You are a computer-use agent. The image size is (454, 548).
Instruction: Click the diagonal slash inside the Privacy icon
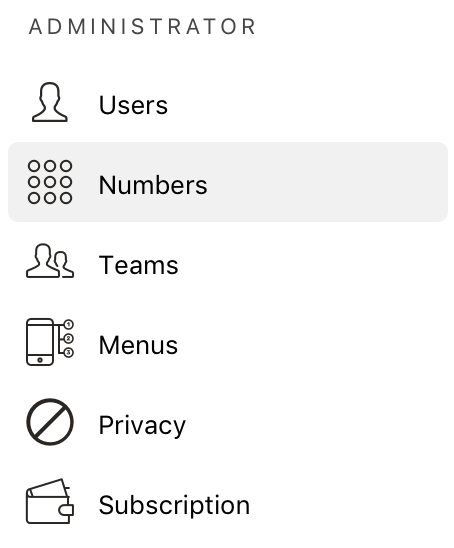click(50, 422)
